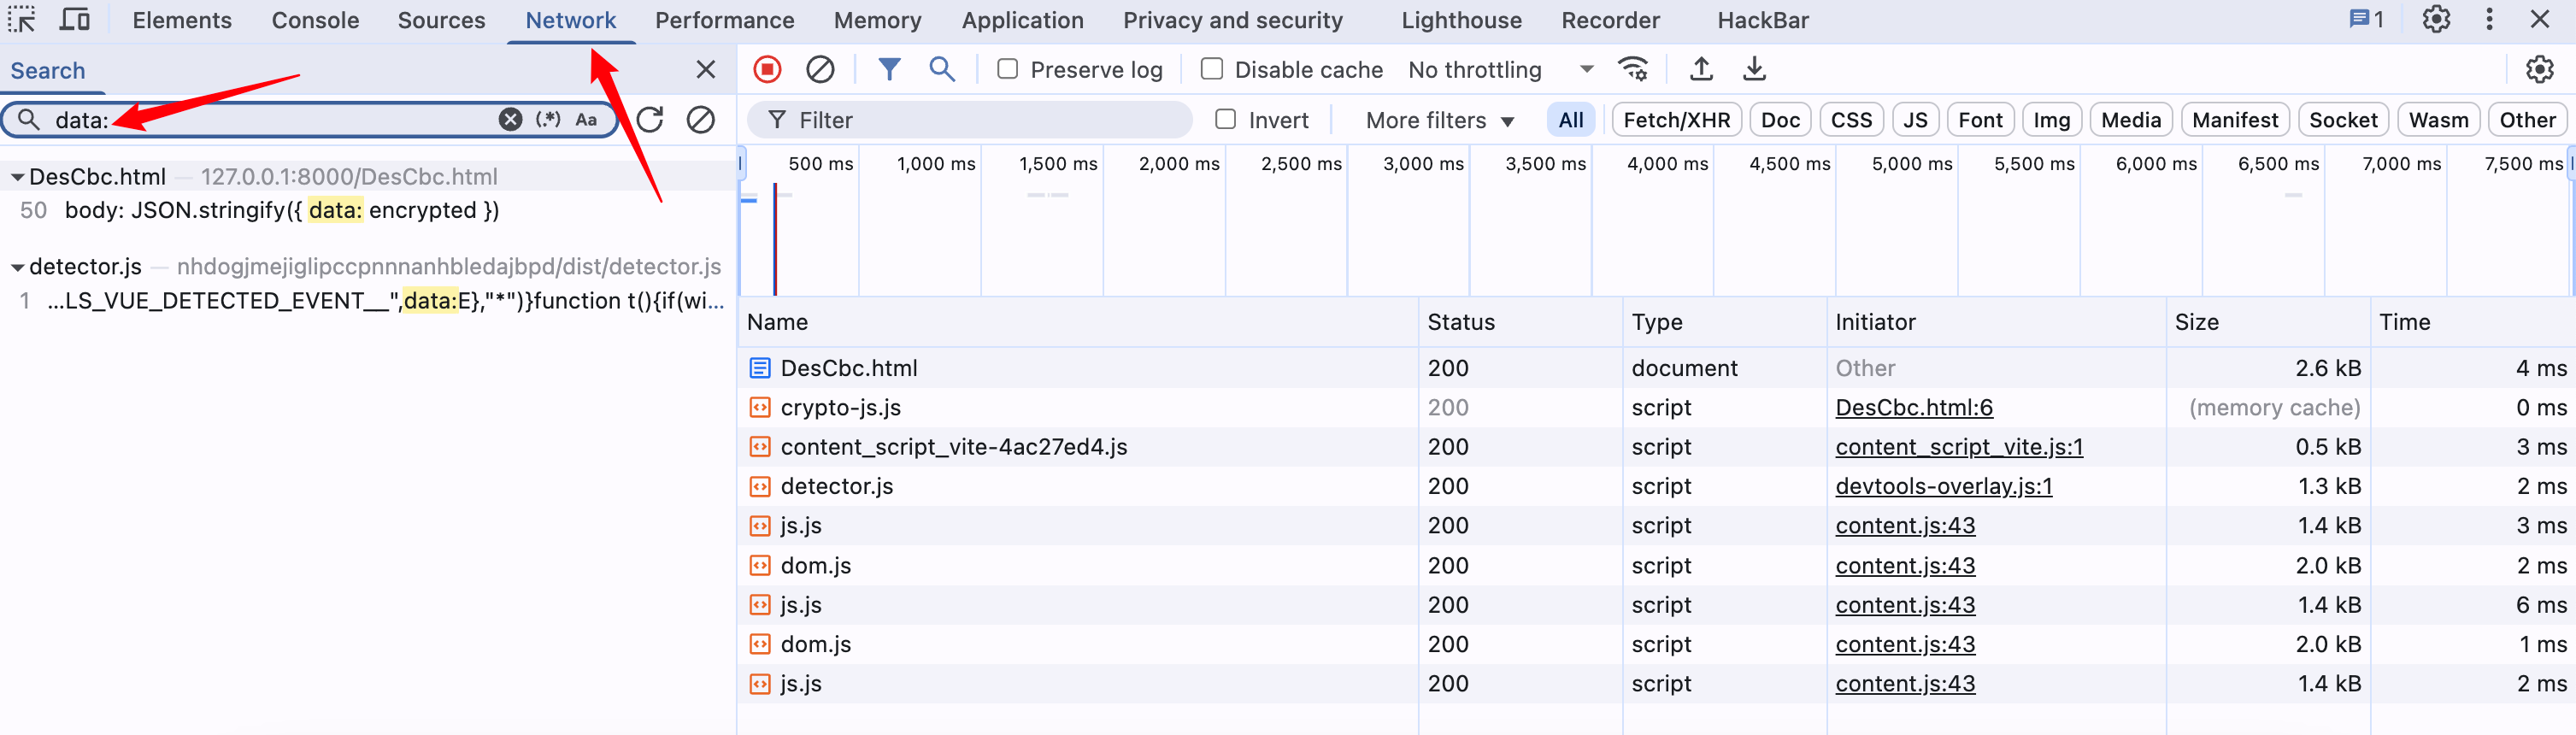Open devtools-overlay.js:1 initiator link
Screen dimensions: 2576x735
point(1943,487)
